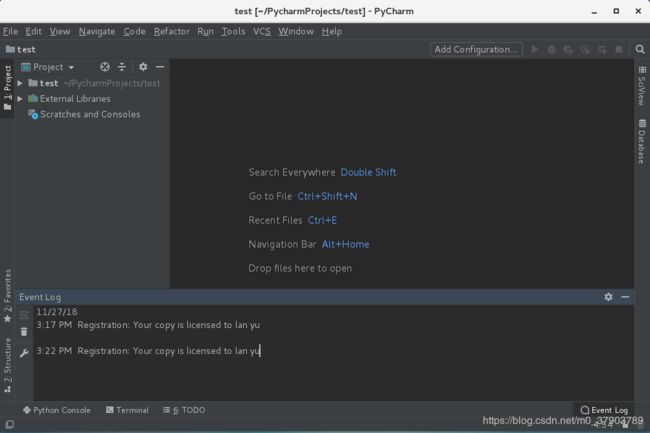Screen dimensions: 650x433
Task: Toggle tool window bars icon bottom-left
Action: coord(10,424)
